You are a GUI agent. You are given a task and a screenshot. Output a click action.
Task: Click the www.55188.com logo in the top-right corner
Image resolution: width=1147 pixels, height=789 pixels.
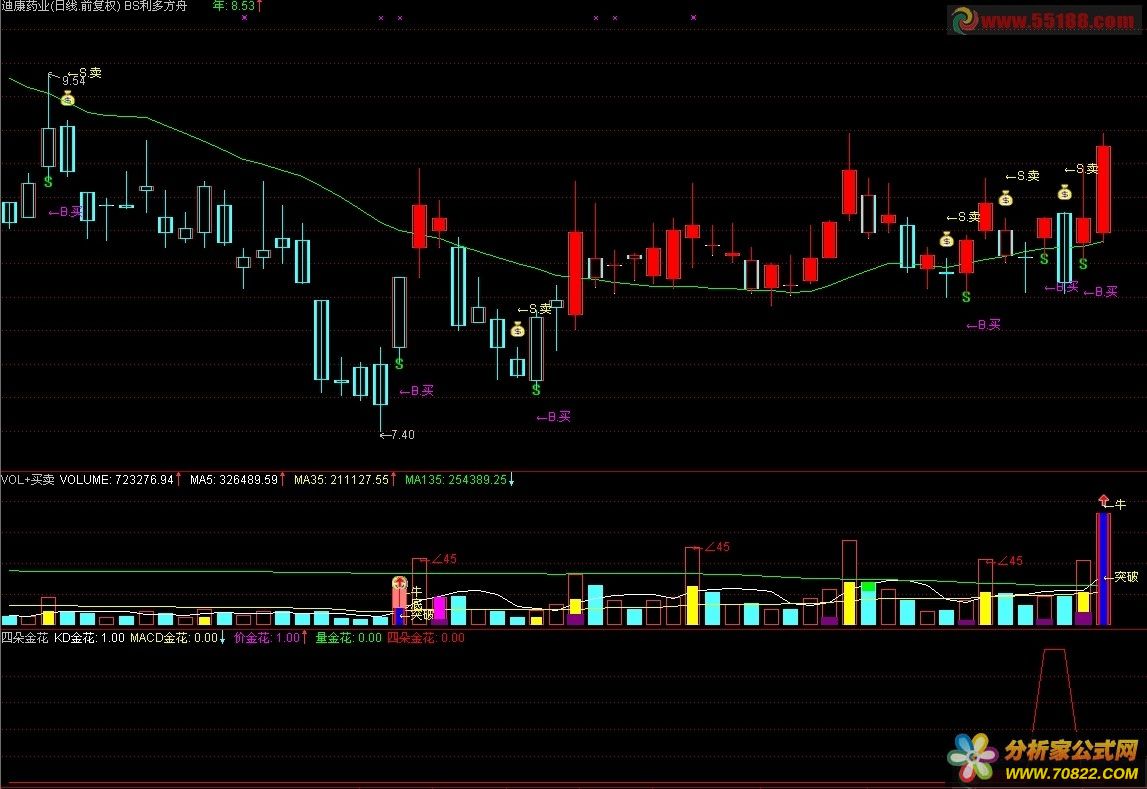pos(1045,20)
